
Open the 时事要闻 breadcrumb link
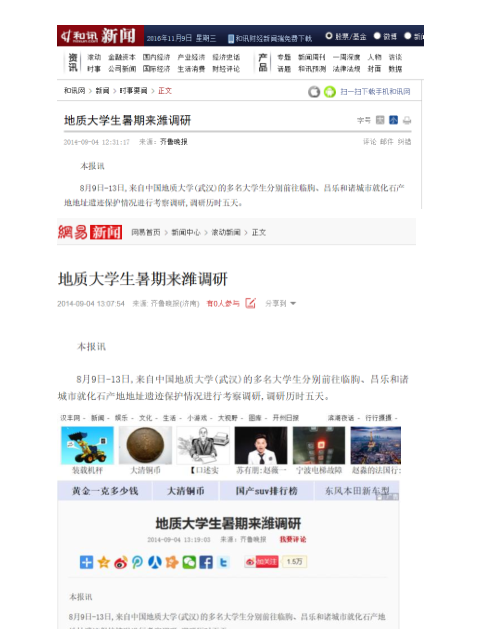coord(134,91)
